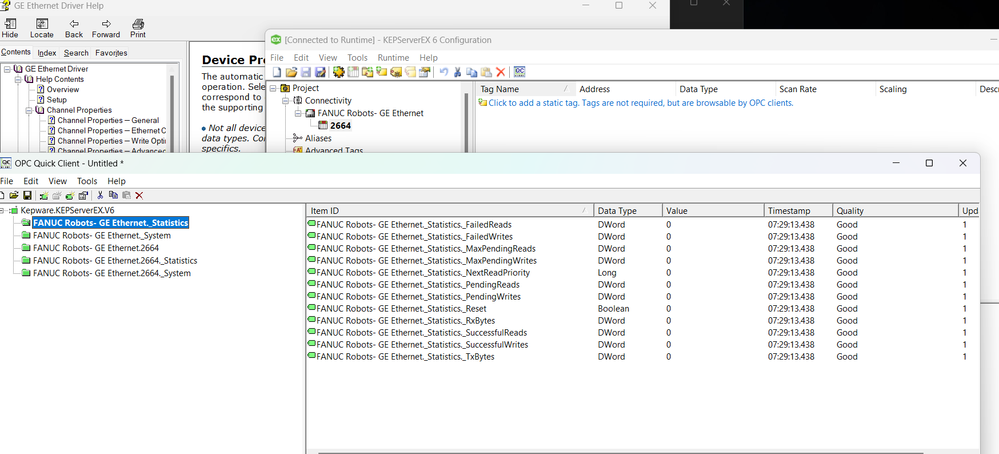Collapse Connectivity node in KEPServerEX tree

(x=286, y=101)
